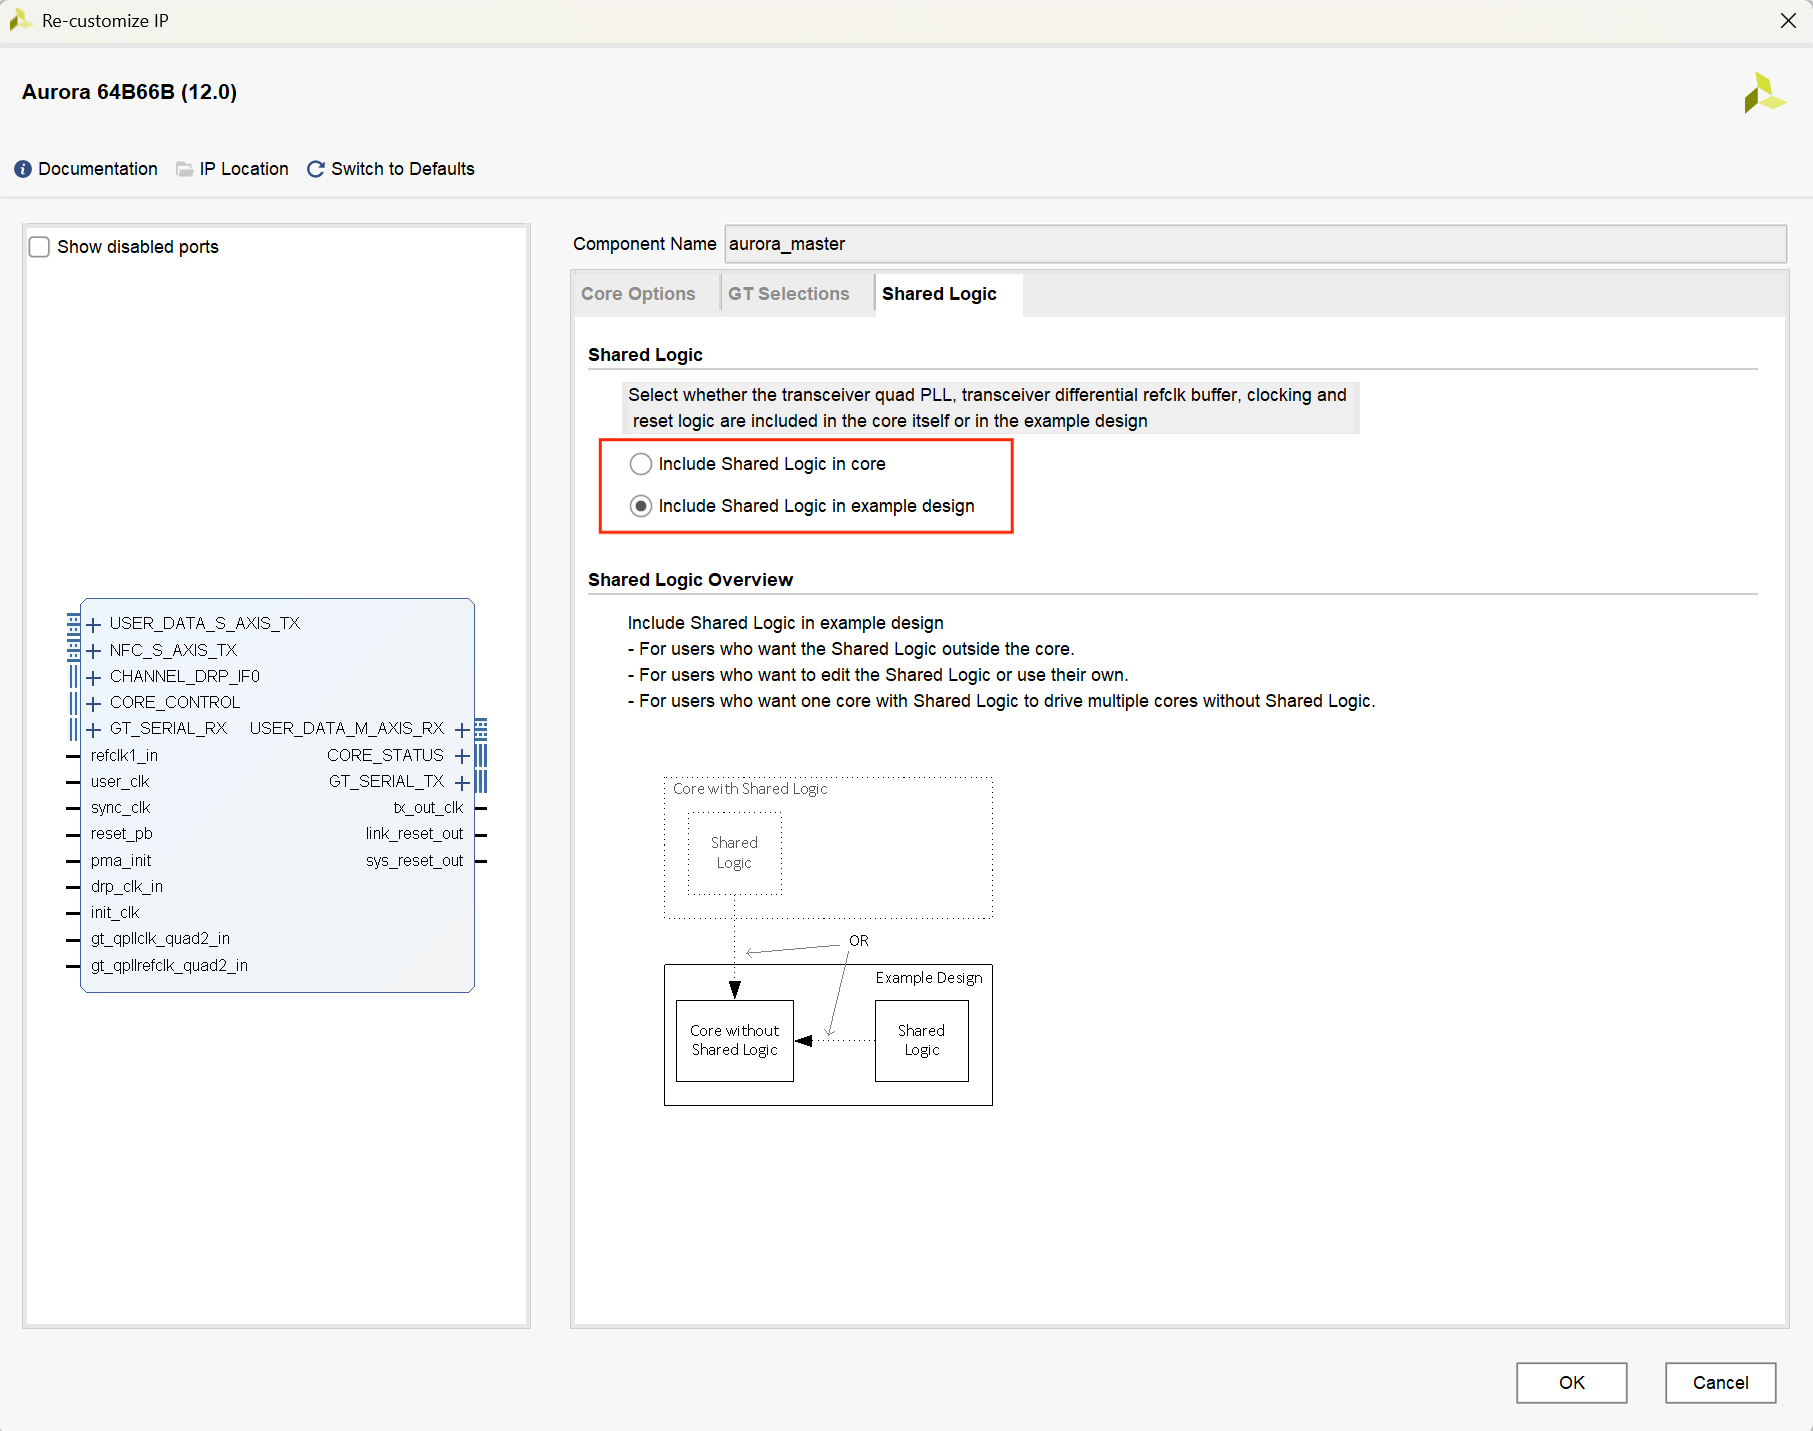
Task: Edit the Component Name field
Action: pyautogui.click(x=1000, y=244)
